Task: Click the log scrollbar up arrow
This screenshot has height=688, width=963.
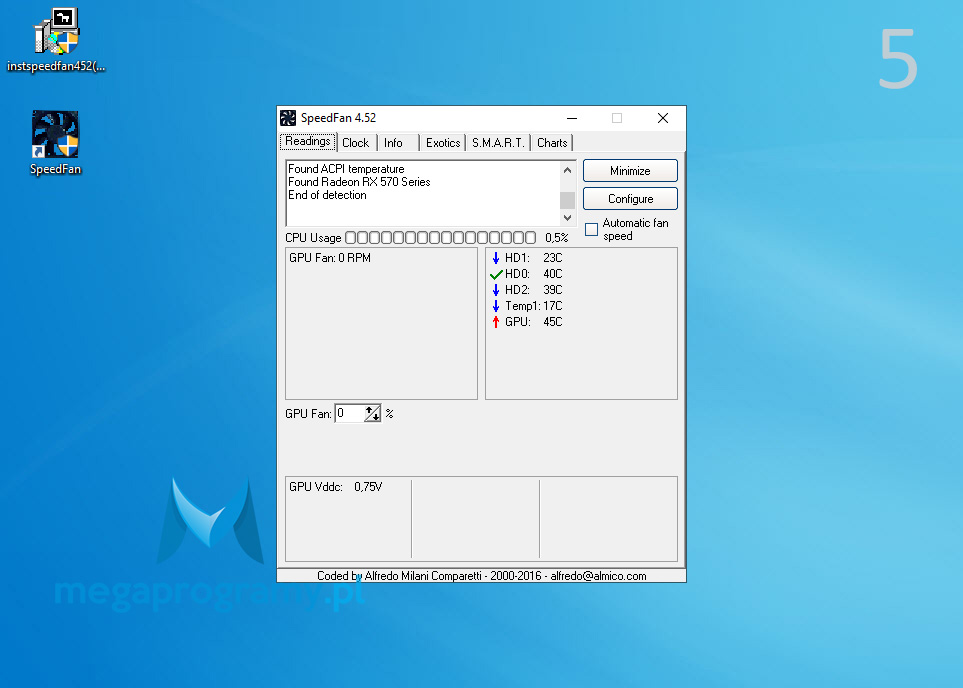Action: click(x=567, y=170)
